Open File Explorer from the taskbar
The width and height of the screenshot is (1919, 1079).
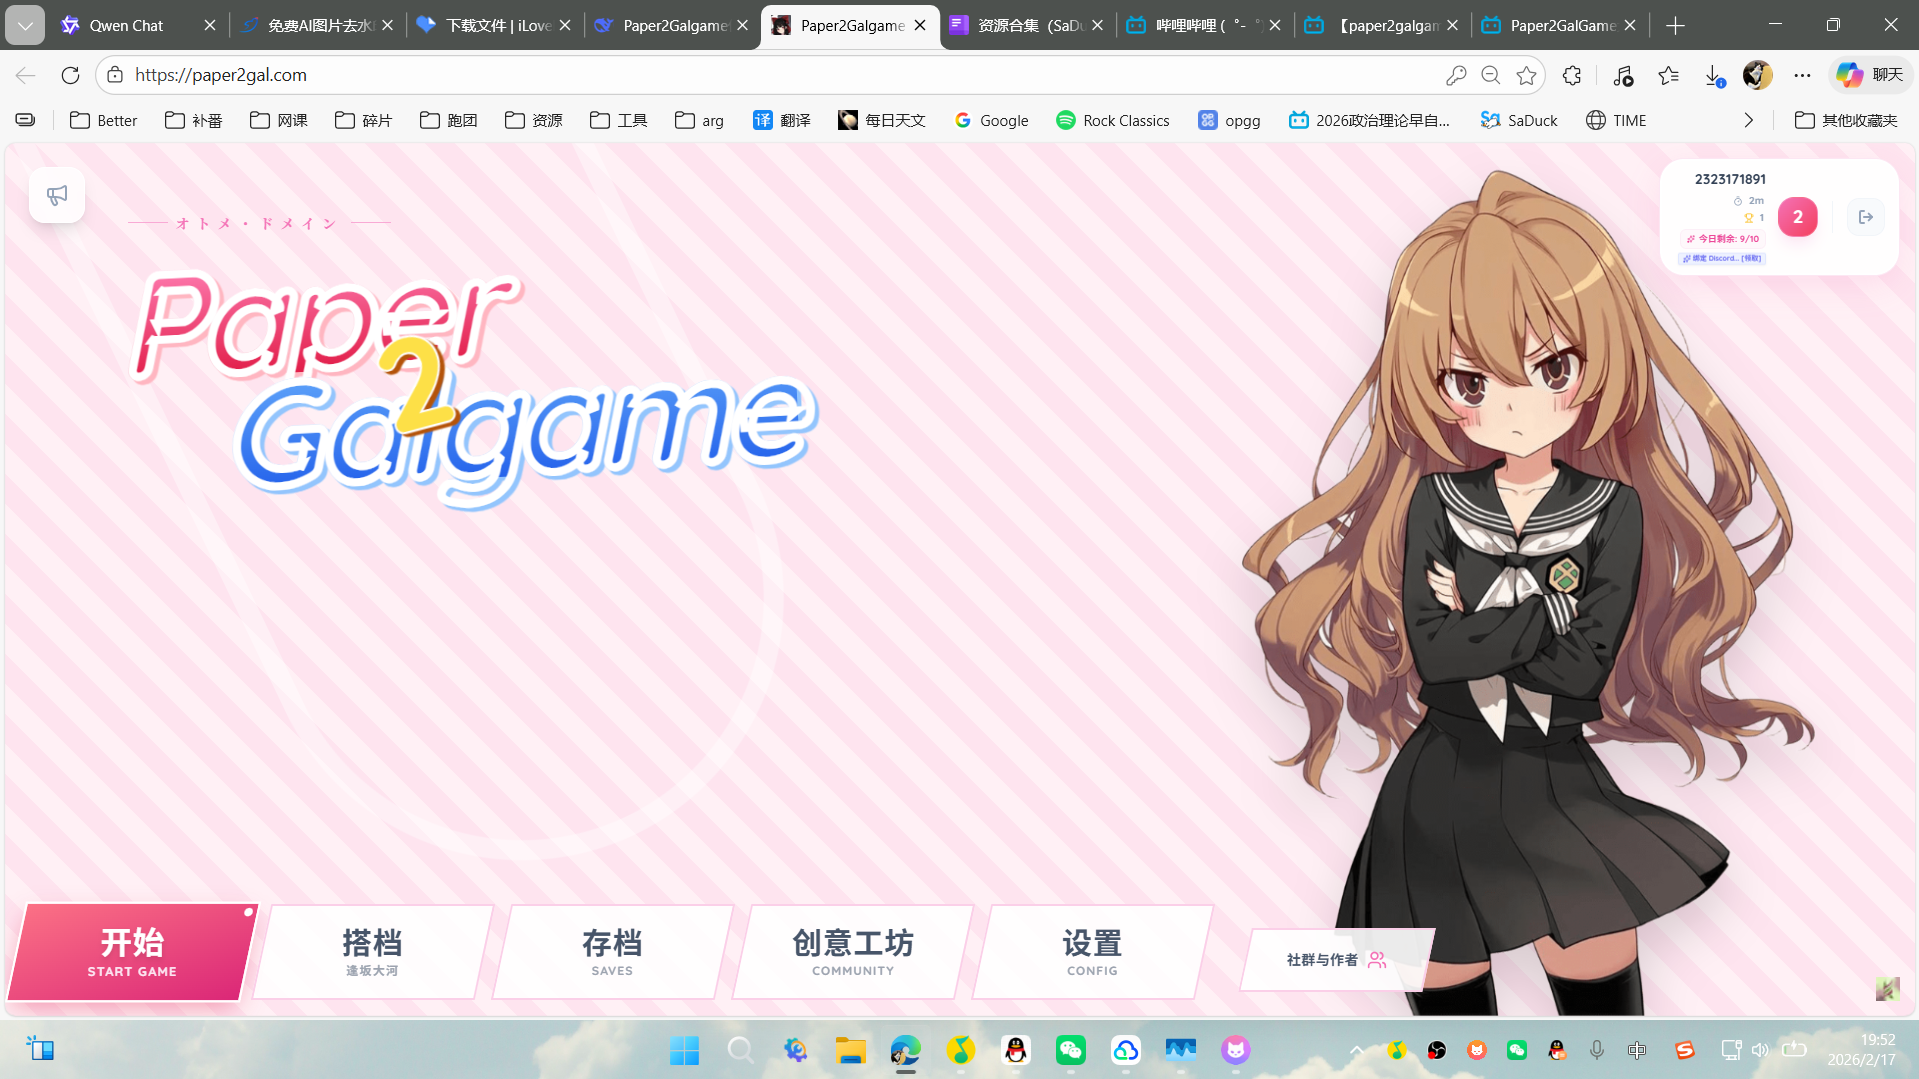click(x=850, y=1050)
